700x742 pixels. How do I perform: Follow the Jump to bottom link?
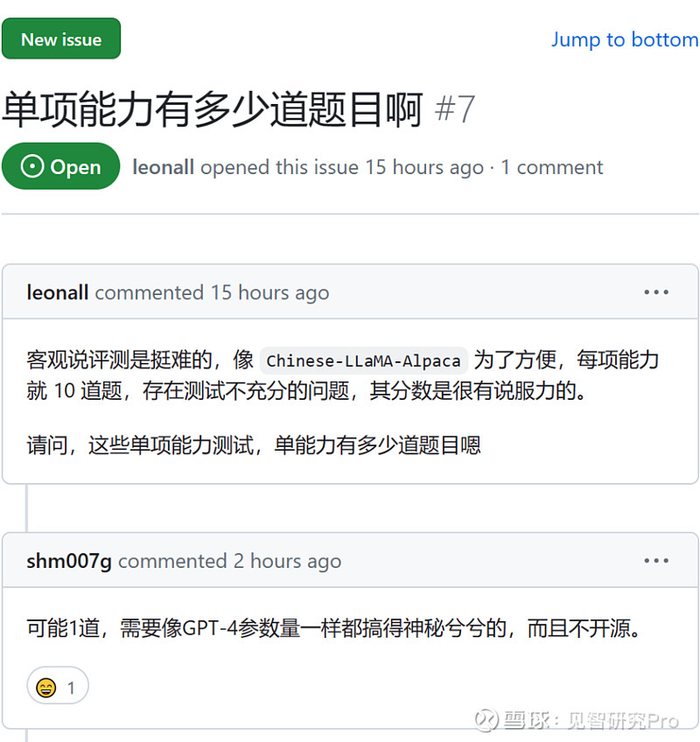[x=624, y=40]
